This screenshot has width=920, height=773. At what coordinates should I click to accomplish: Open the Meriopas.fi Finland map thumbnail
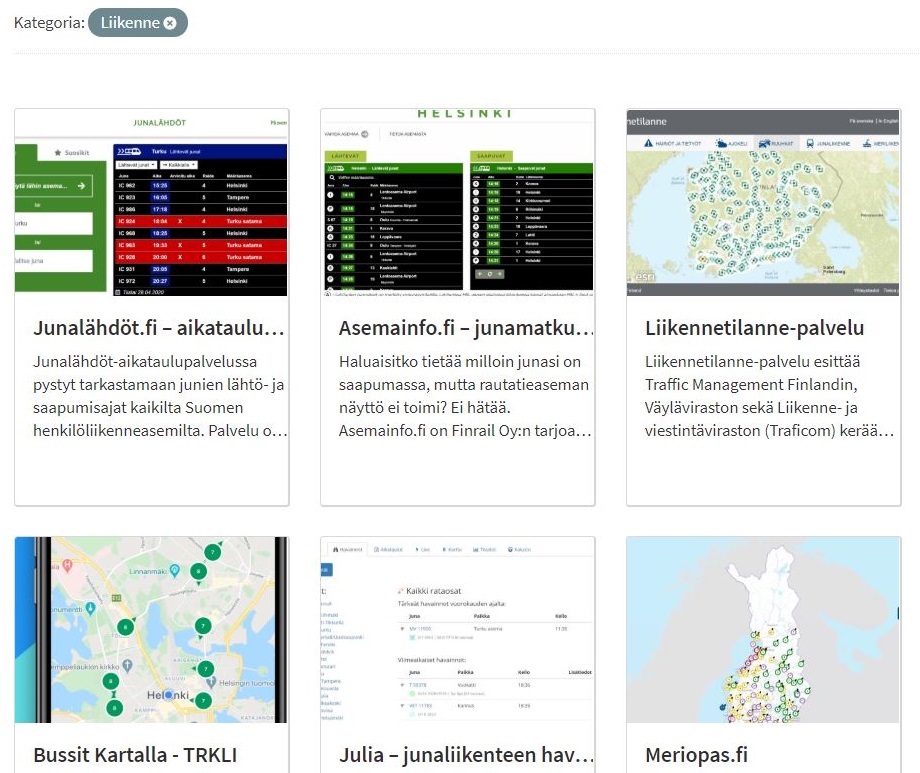[763, 630]
